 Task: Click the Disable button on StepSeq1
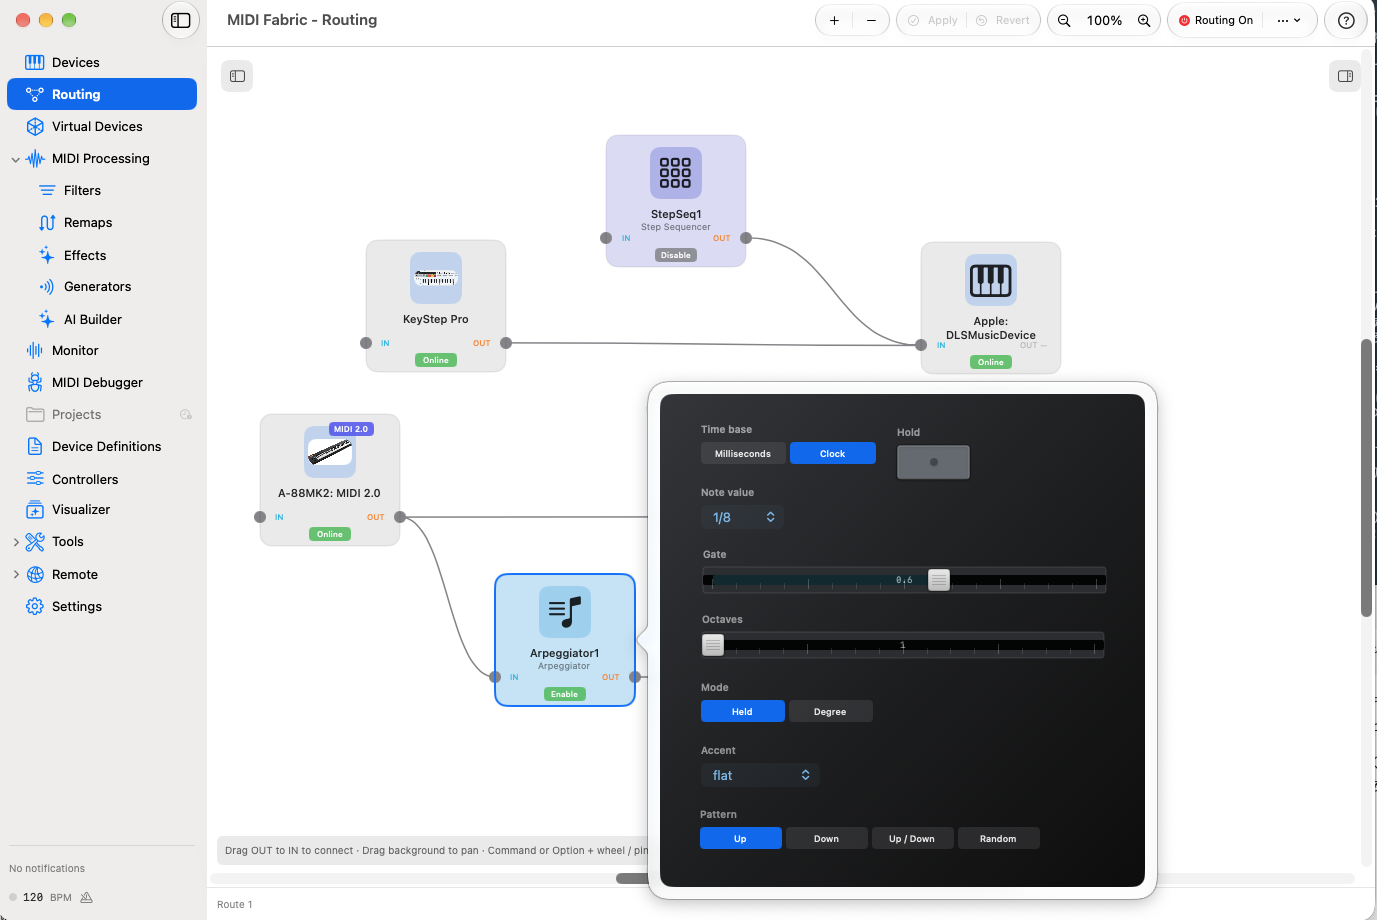pos(676,255)
